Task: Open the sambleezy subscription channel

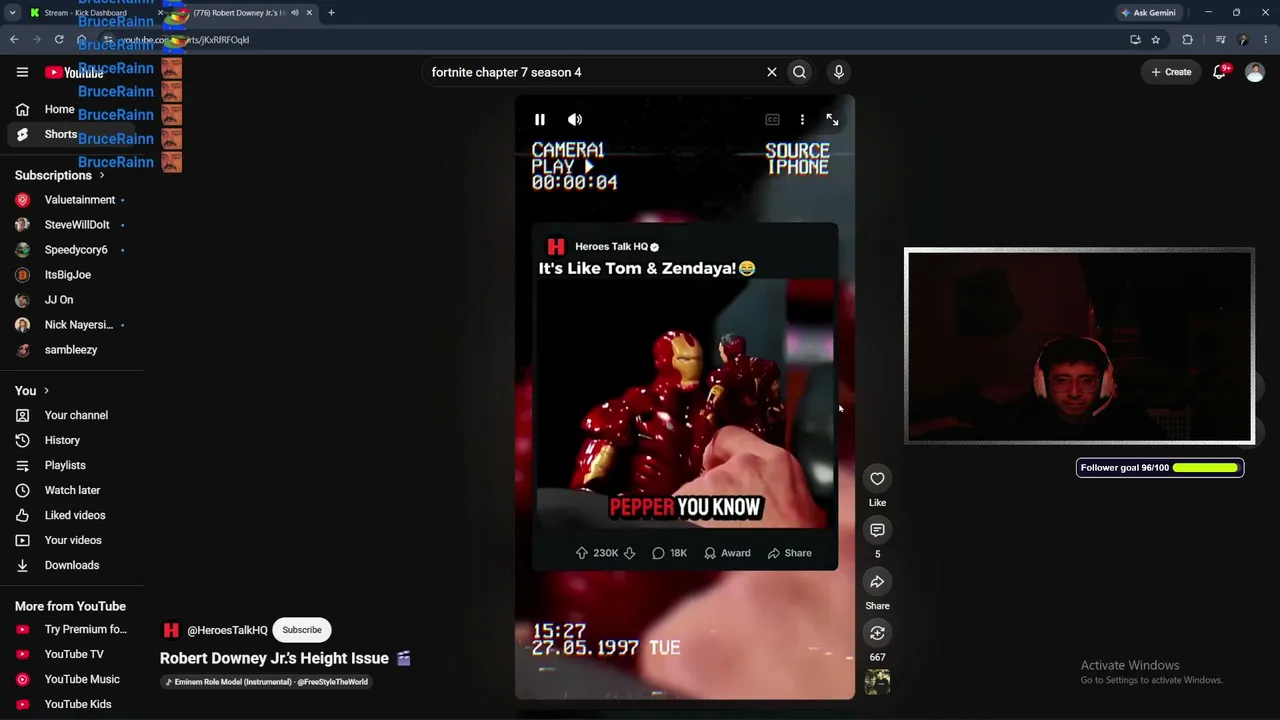Action: click(72, 350)
